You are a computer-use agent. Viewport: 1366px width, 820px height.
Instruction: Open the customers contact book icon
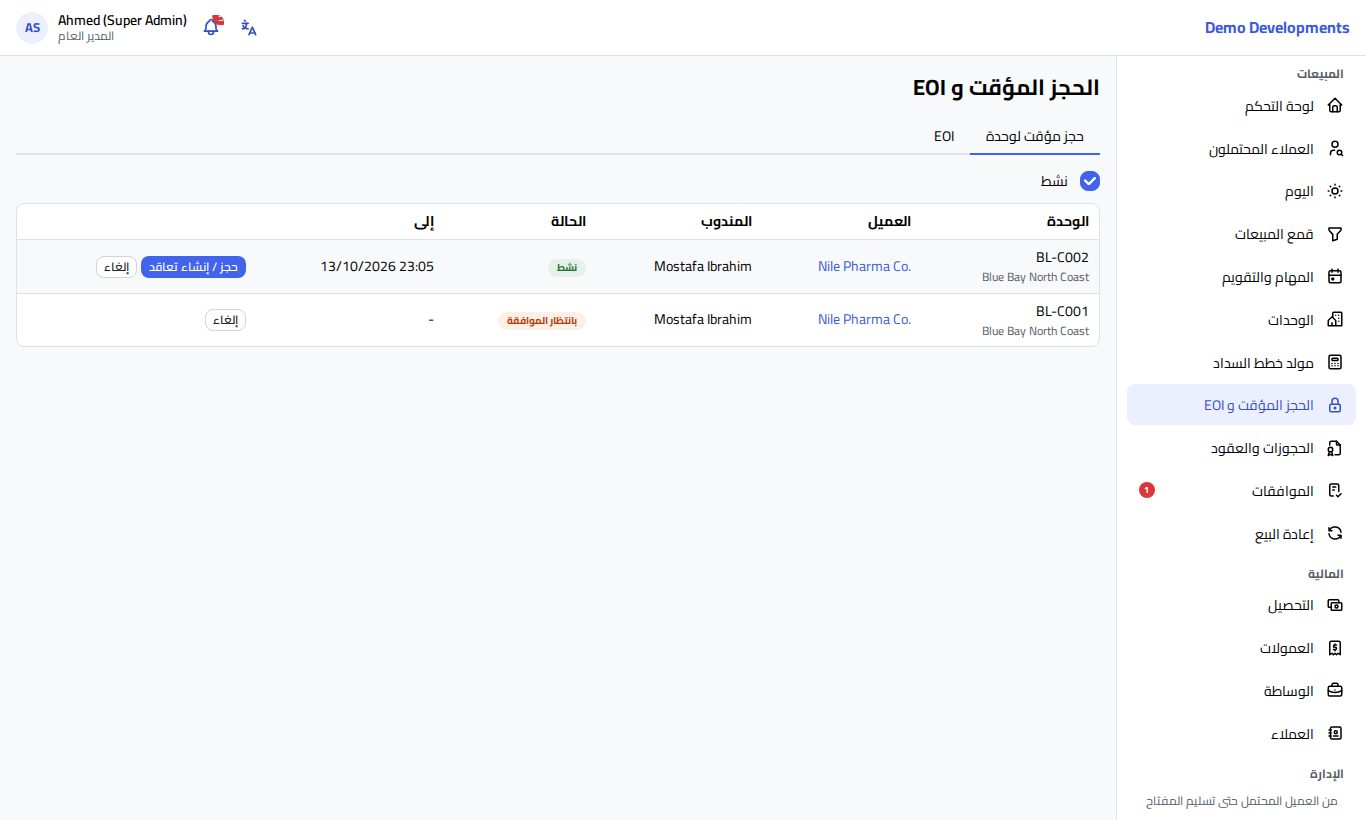(1334, 733)
